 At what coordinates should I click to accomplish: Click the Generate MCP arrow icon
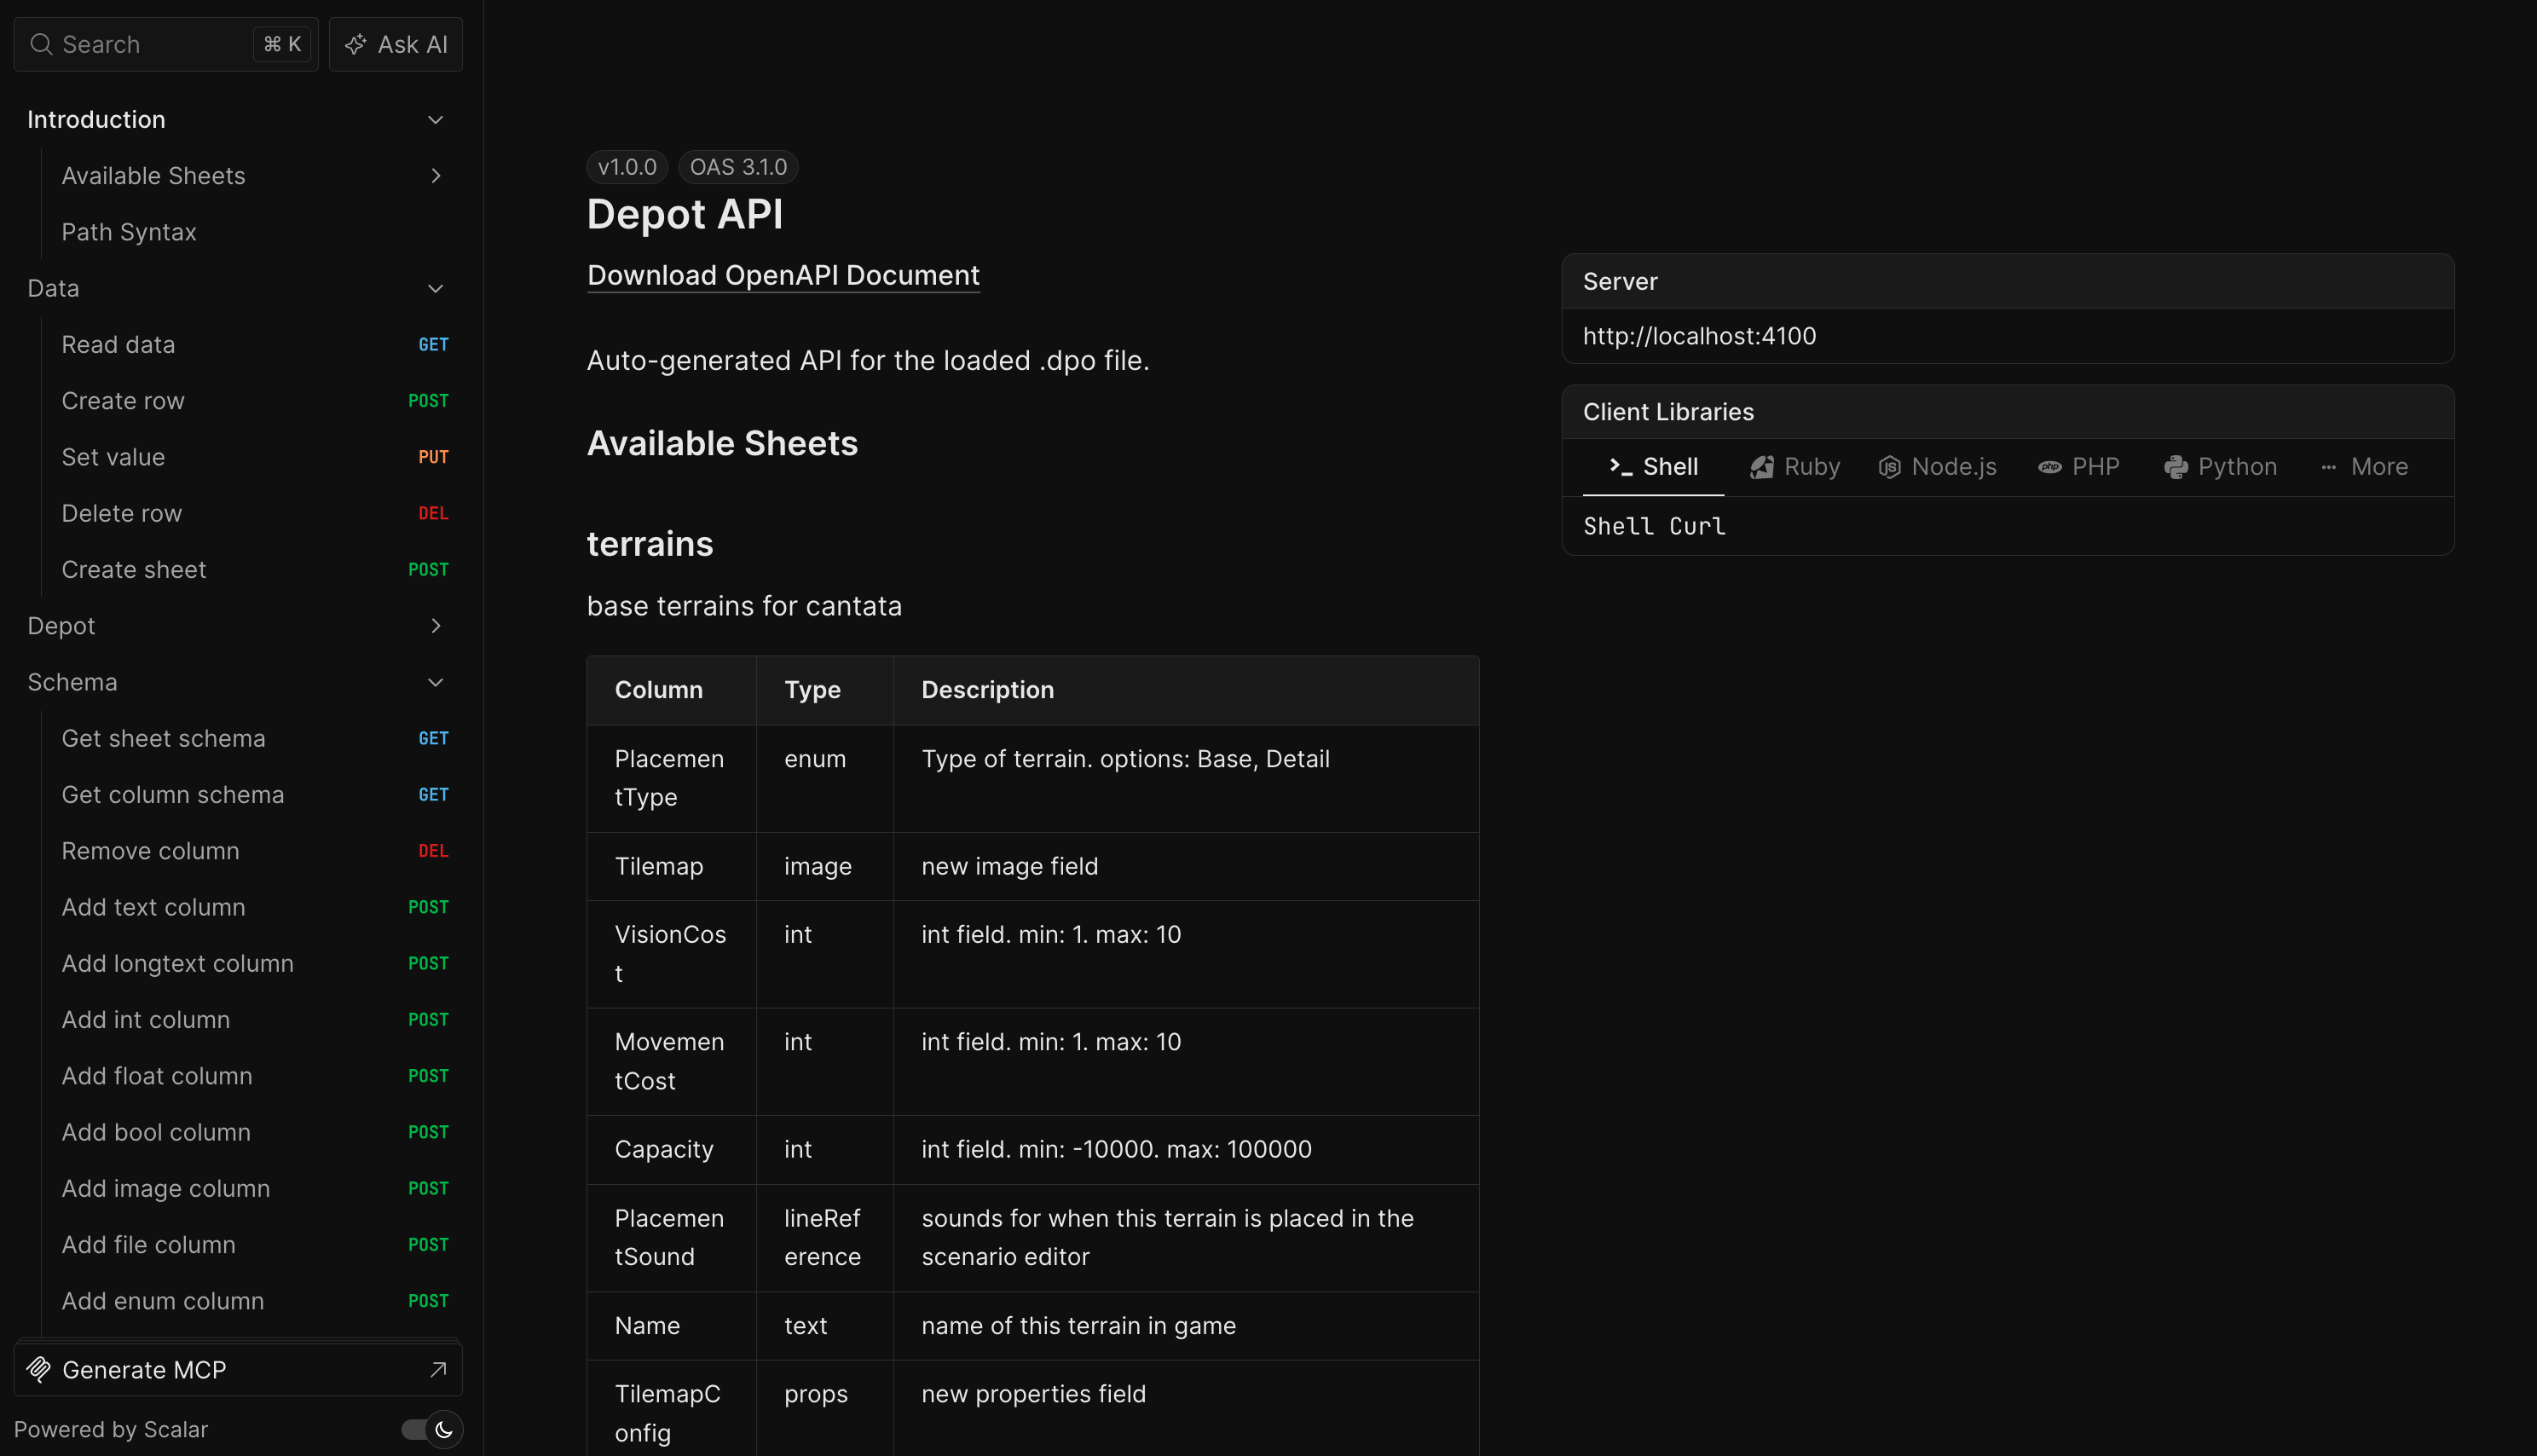pyautogui.click(x=438, y=1369)
